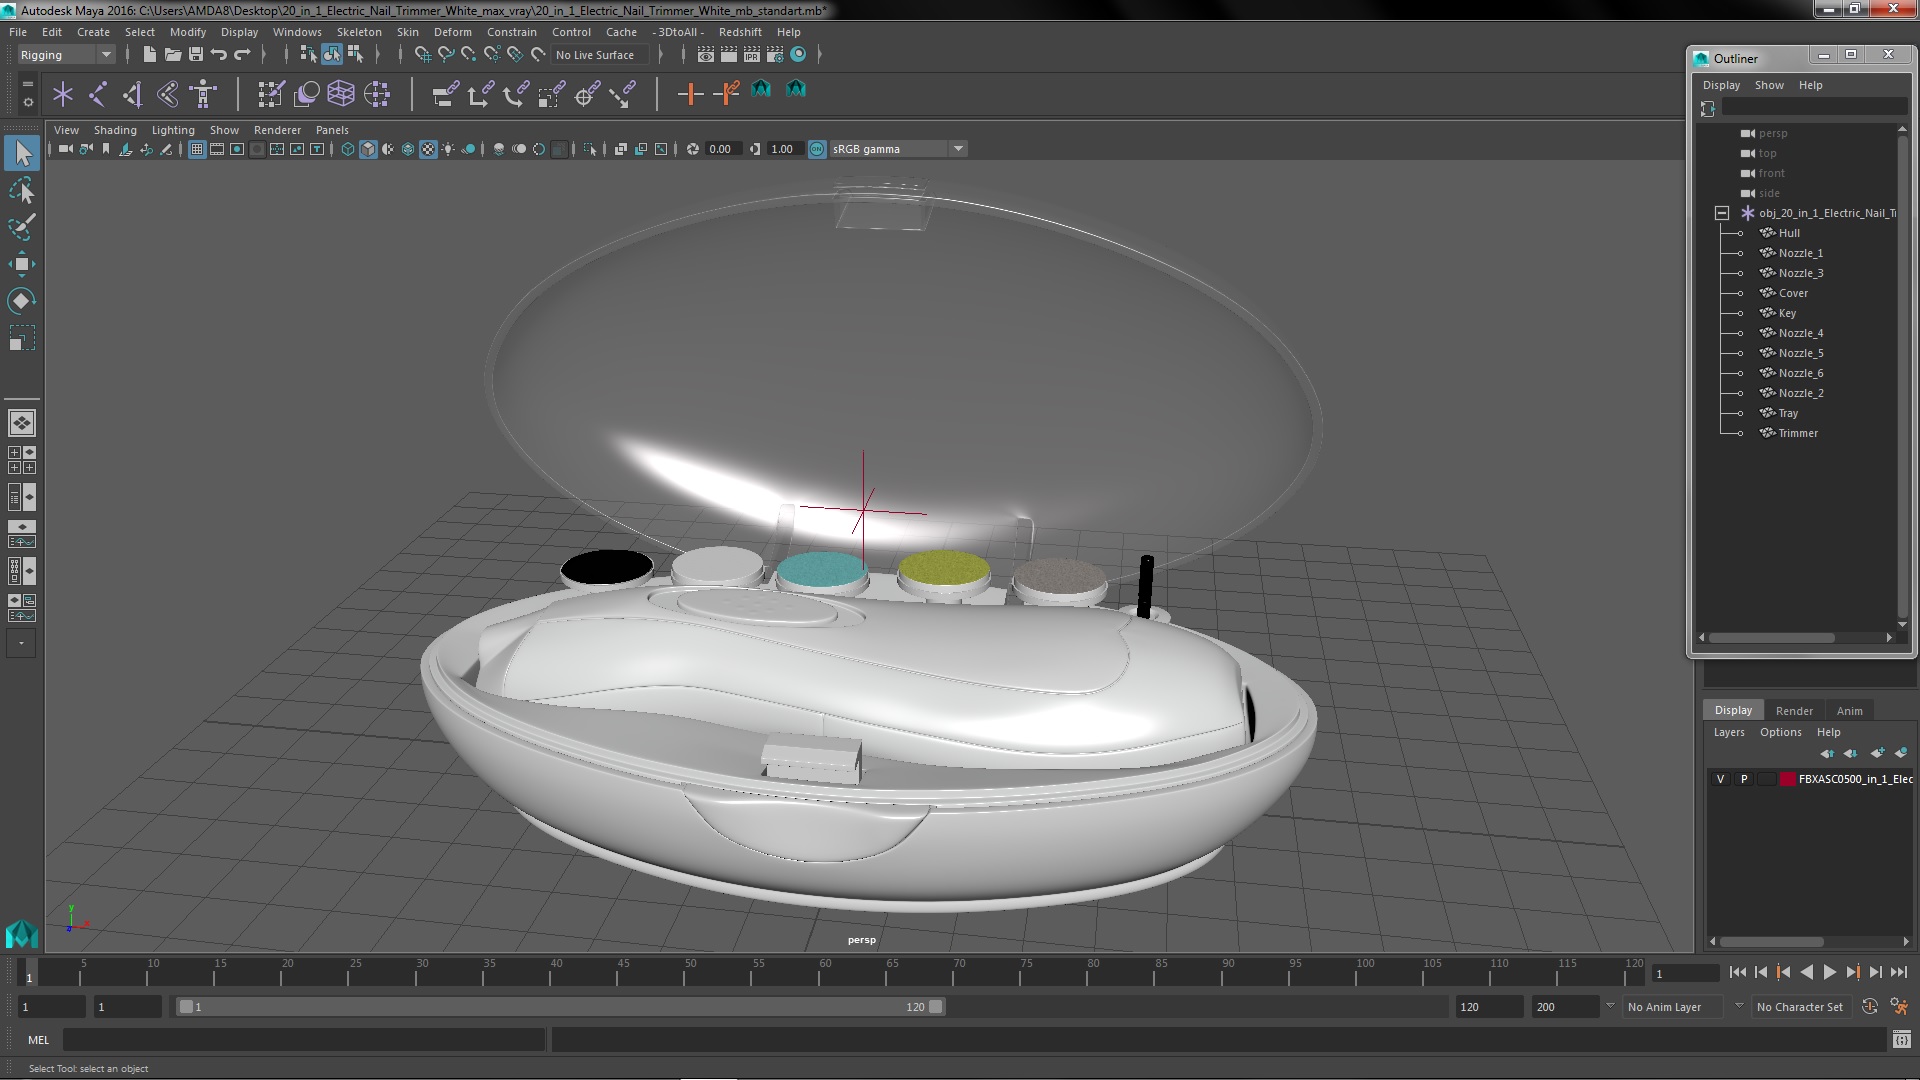Click the IK Handle tool icon
The width and height of the screenshot is (1920, 1080).
tap(133, 94)
